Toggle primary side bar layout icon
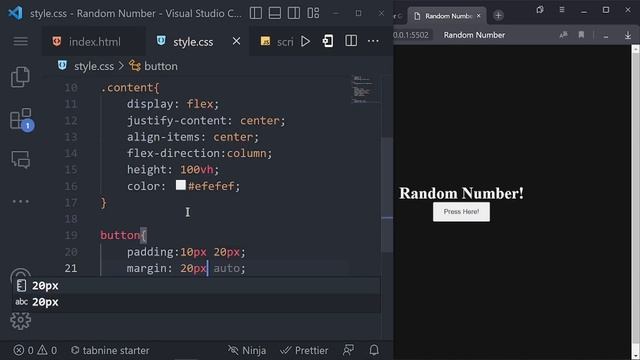 256,13
